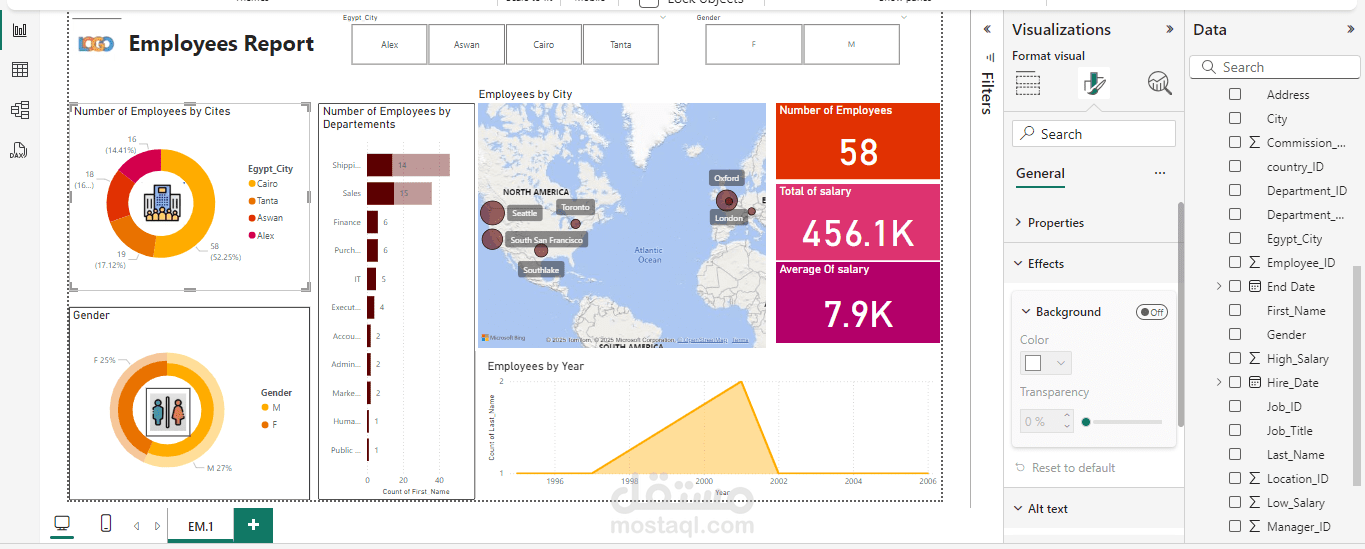Open the background color dropdown
This screenshot has width=1365, height=549.
1061,363
